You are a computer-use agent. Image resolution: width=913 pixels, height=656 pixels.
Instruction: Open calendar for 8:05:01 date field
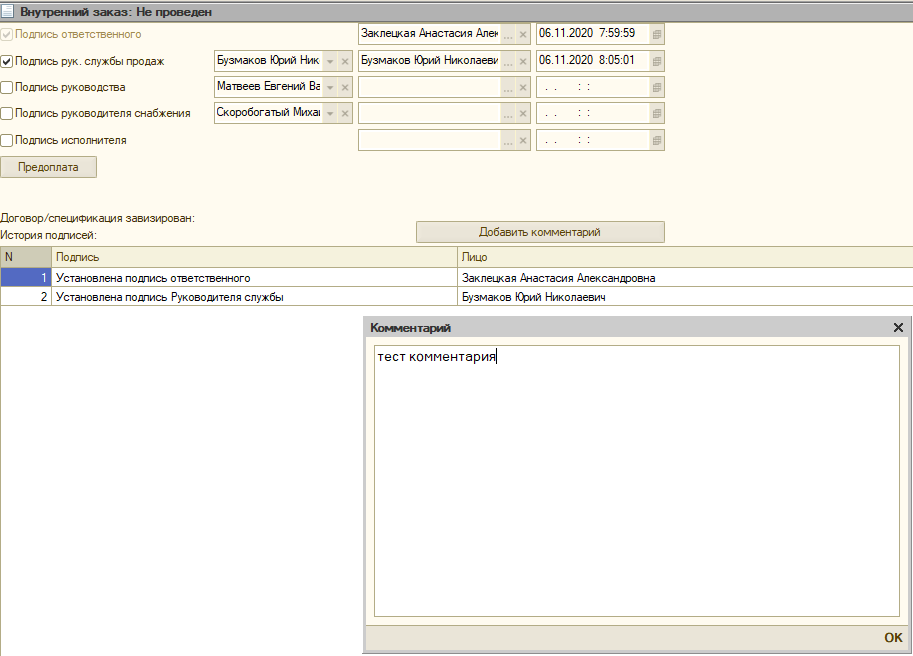point(657,61)
